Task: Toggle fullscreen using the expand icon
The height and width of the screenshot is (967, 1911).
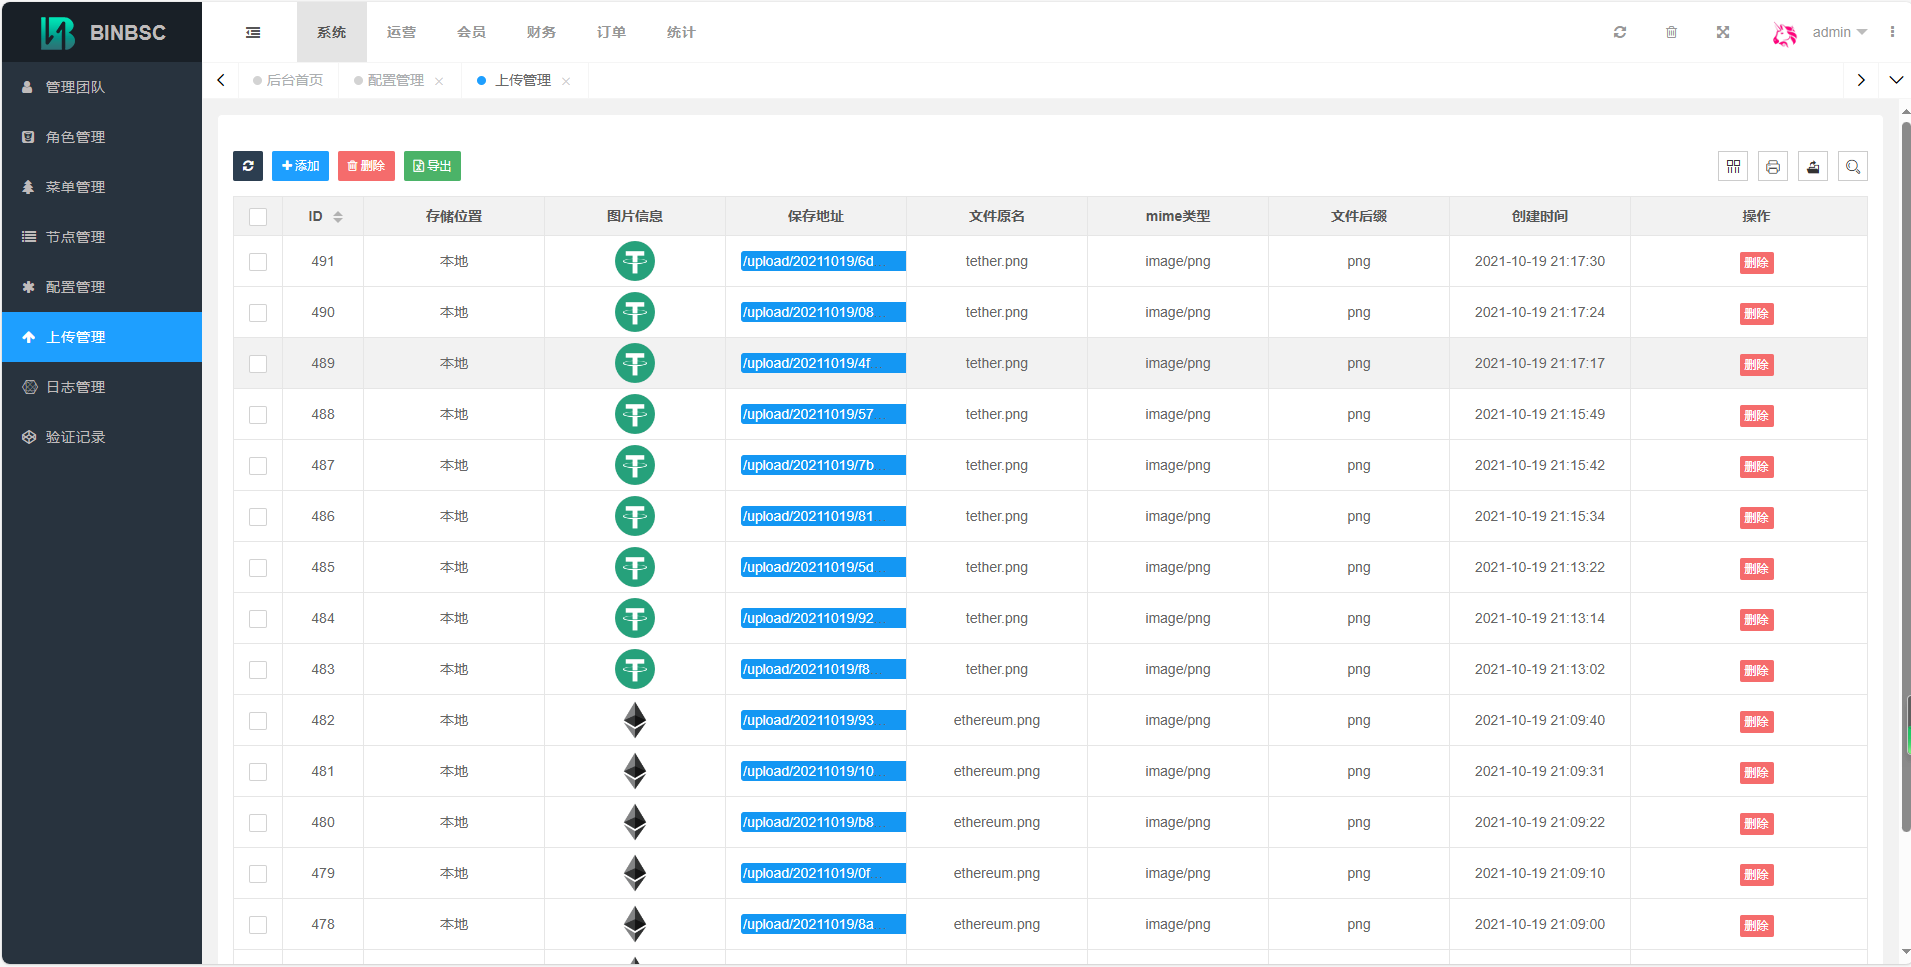Action: [1722, 32]
